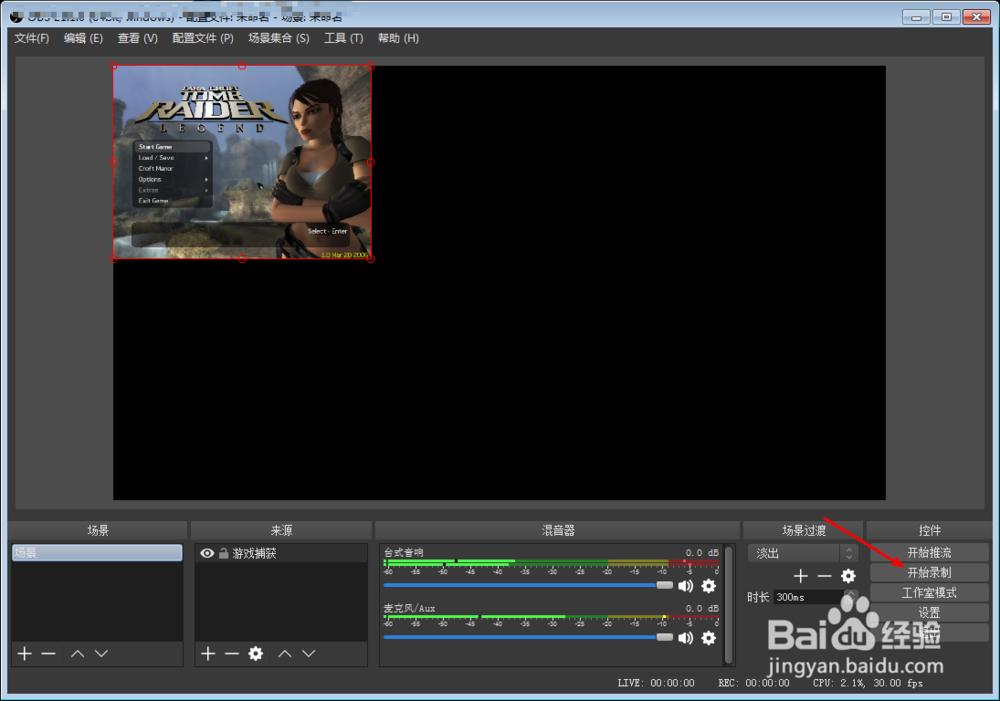Remove scene transition with minus icon
Viewport: 1000px width, 701px height.
pyautogui.click(x=825, y=576)
